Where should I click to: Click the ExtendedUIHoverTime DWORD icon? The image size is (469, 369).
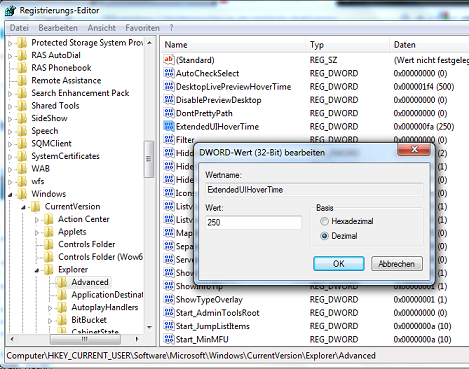(169, 126)
